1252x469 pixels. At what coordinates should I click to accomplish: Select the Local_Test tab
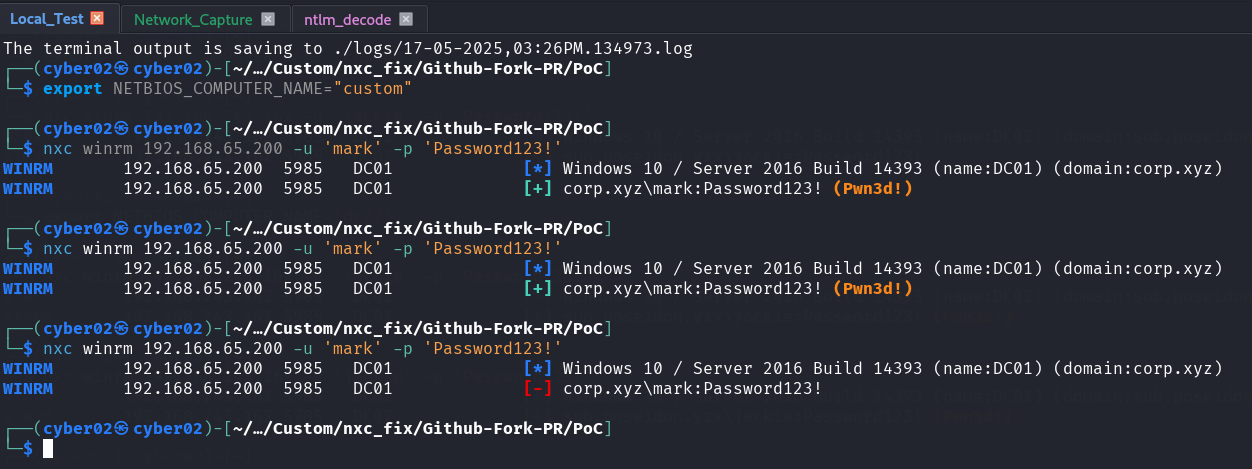click(x=46, y=19)
